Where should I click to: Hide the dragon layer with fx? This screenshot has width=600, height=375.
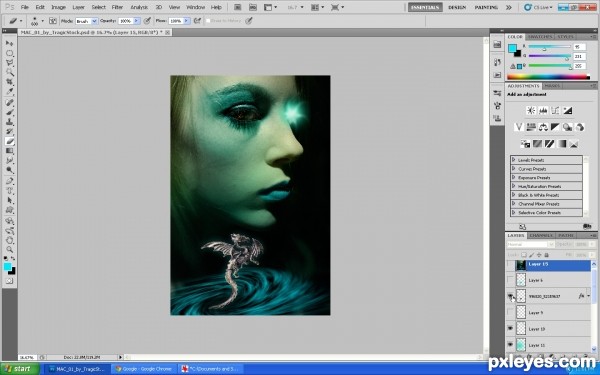[510, 296]
